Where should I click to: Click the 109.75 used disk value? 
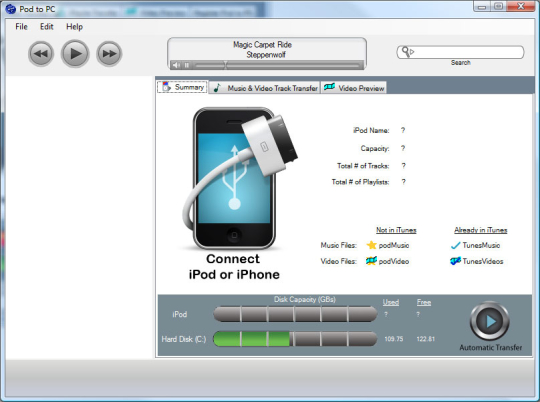394,339
